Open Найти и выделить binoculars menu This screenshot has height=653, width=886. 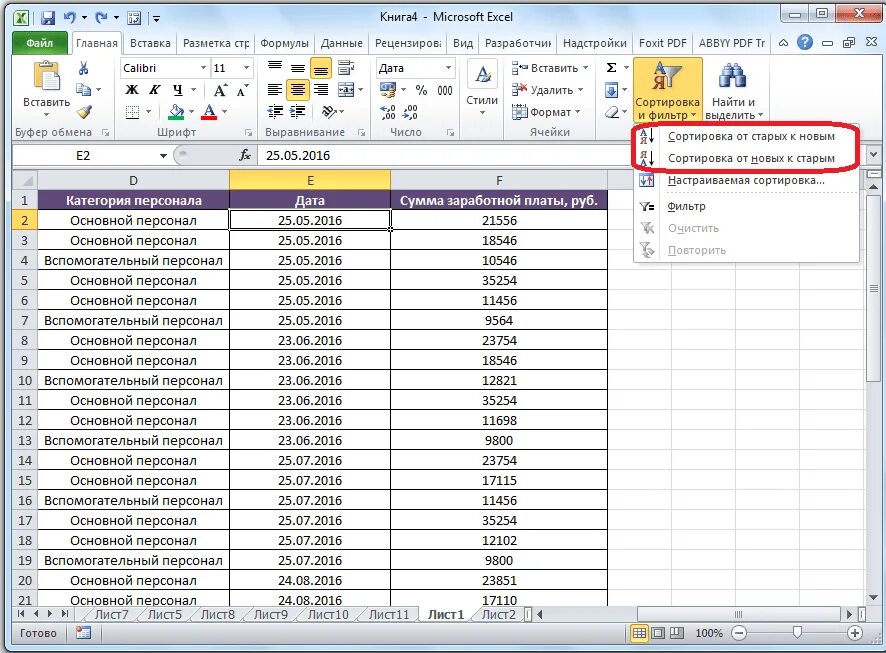733,90
